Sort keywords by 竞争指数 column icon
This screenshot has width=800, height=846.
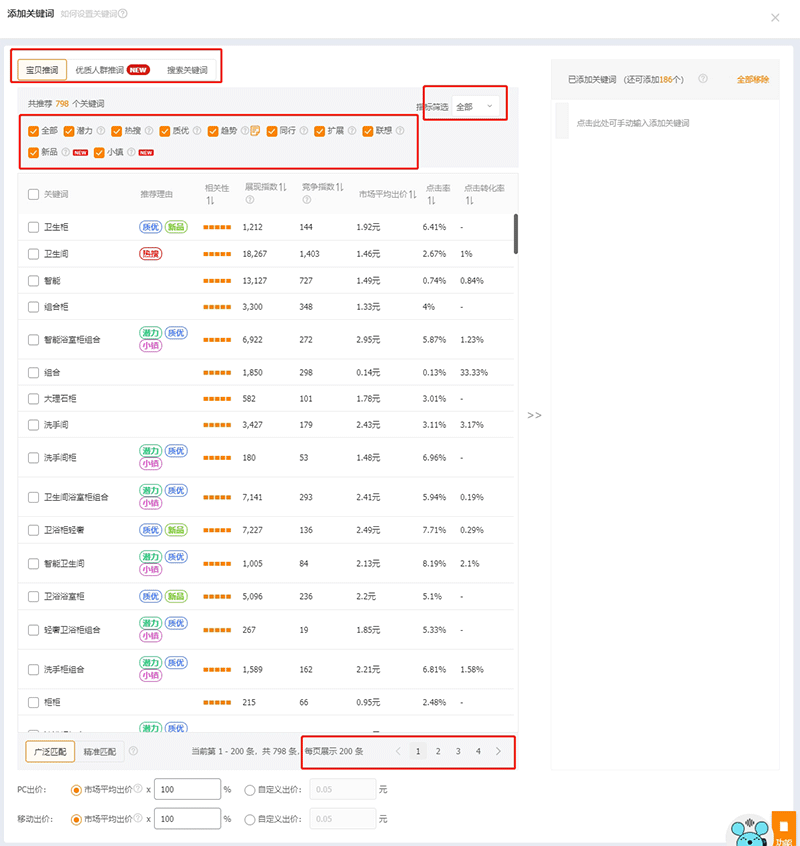339,187
